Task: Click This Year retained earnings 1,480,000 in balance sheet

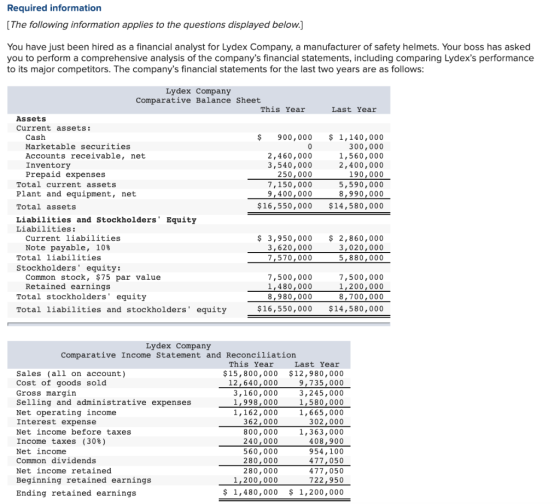Action: (x=290, y=286)
